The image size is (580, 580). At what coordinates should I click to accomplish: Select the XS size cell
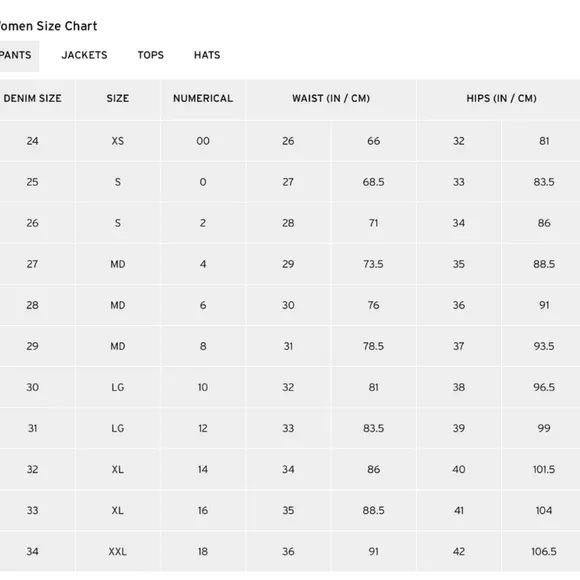click(118, 141)
